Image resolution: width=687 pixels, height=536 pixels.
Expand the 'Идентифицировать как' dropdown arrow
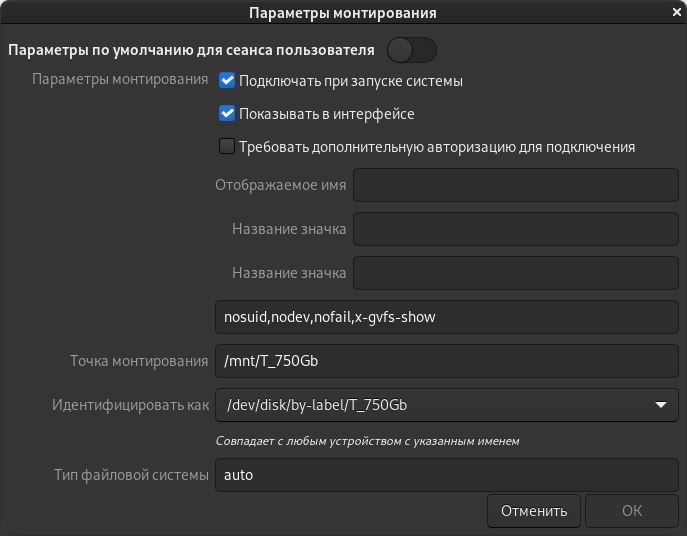coord(660,405)
